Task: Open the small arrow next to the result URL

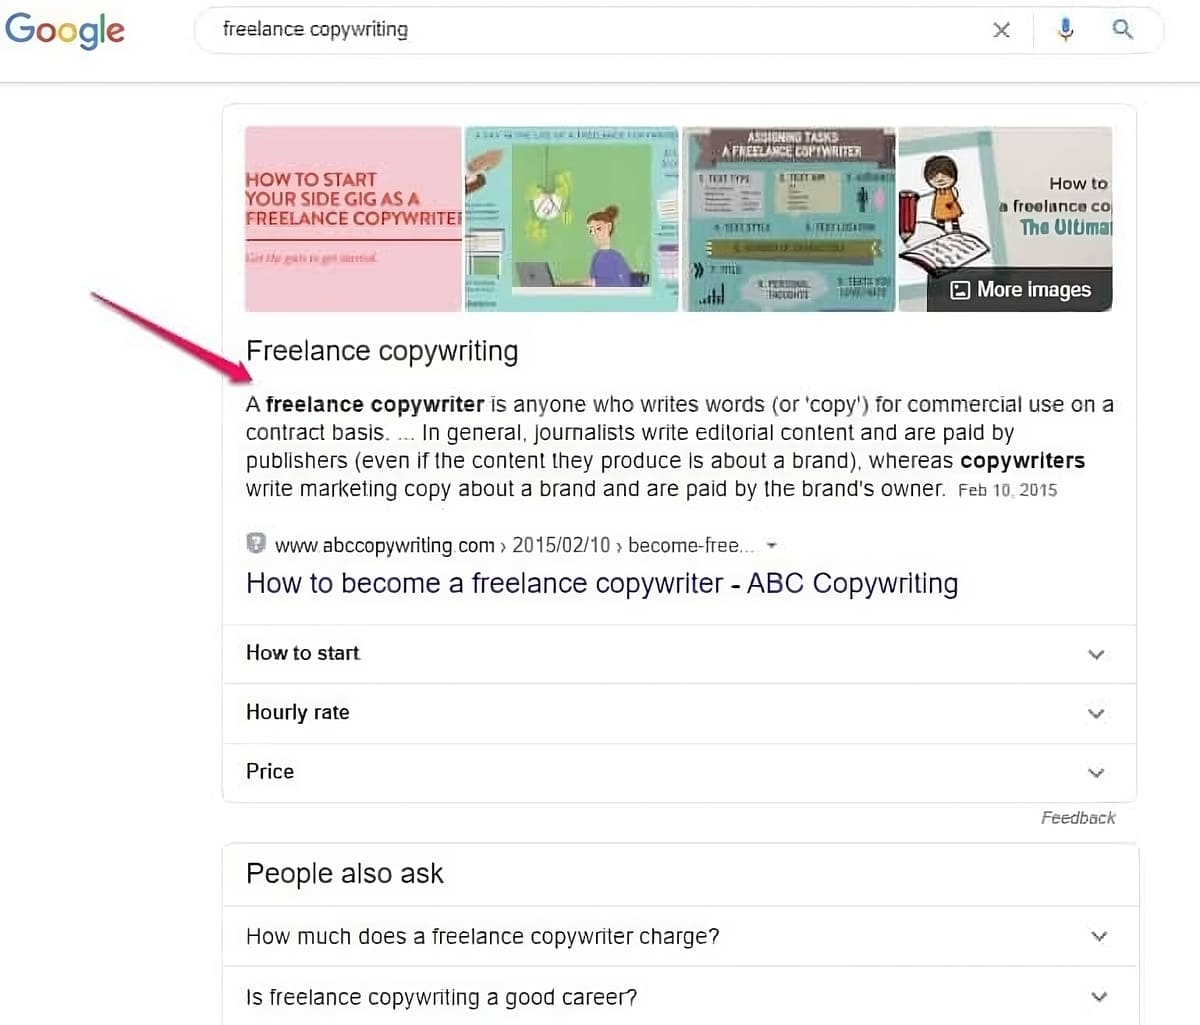Action: 771,546
